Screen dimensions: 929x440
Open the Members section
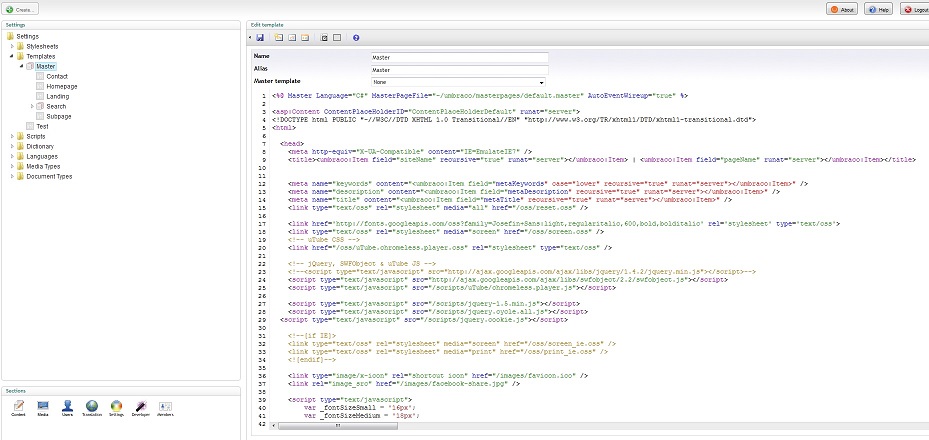click(165, 406)
